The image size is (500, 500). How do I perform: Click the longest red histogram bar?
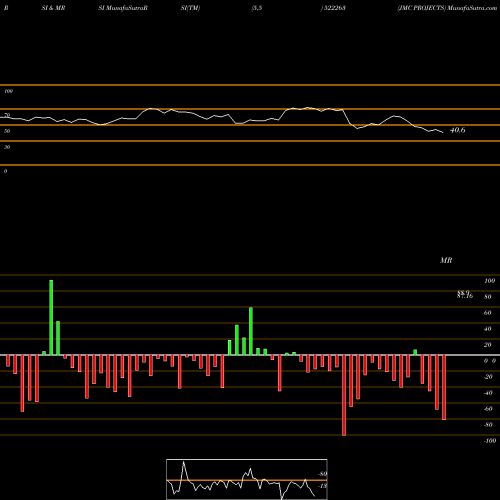coord(344,395)
